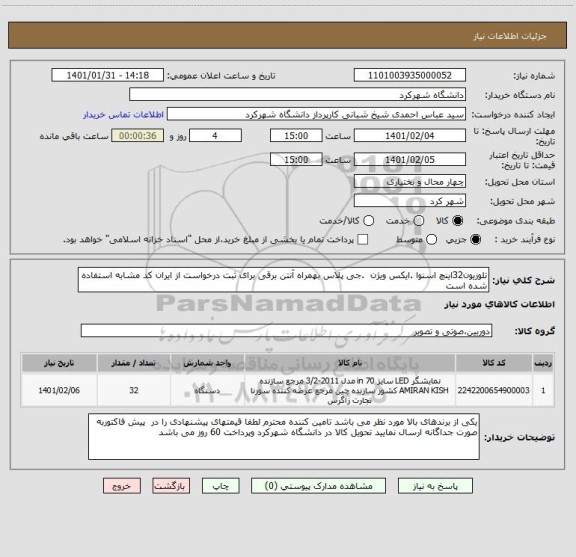
Task: Click the announcement date field 1401/01/31 - 14:18
Action: pyautogui.click(x=108, y=75)
